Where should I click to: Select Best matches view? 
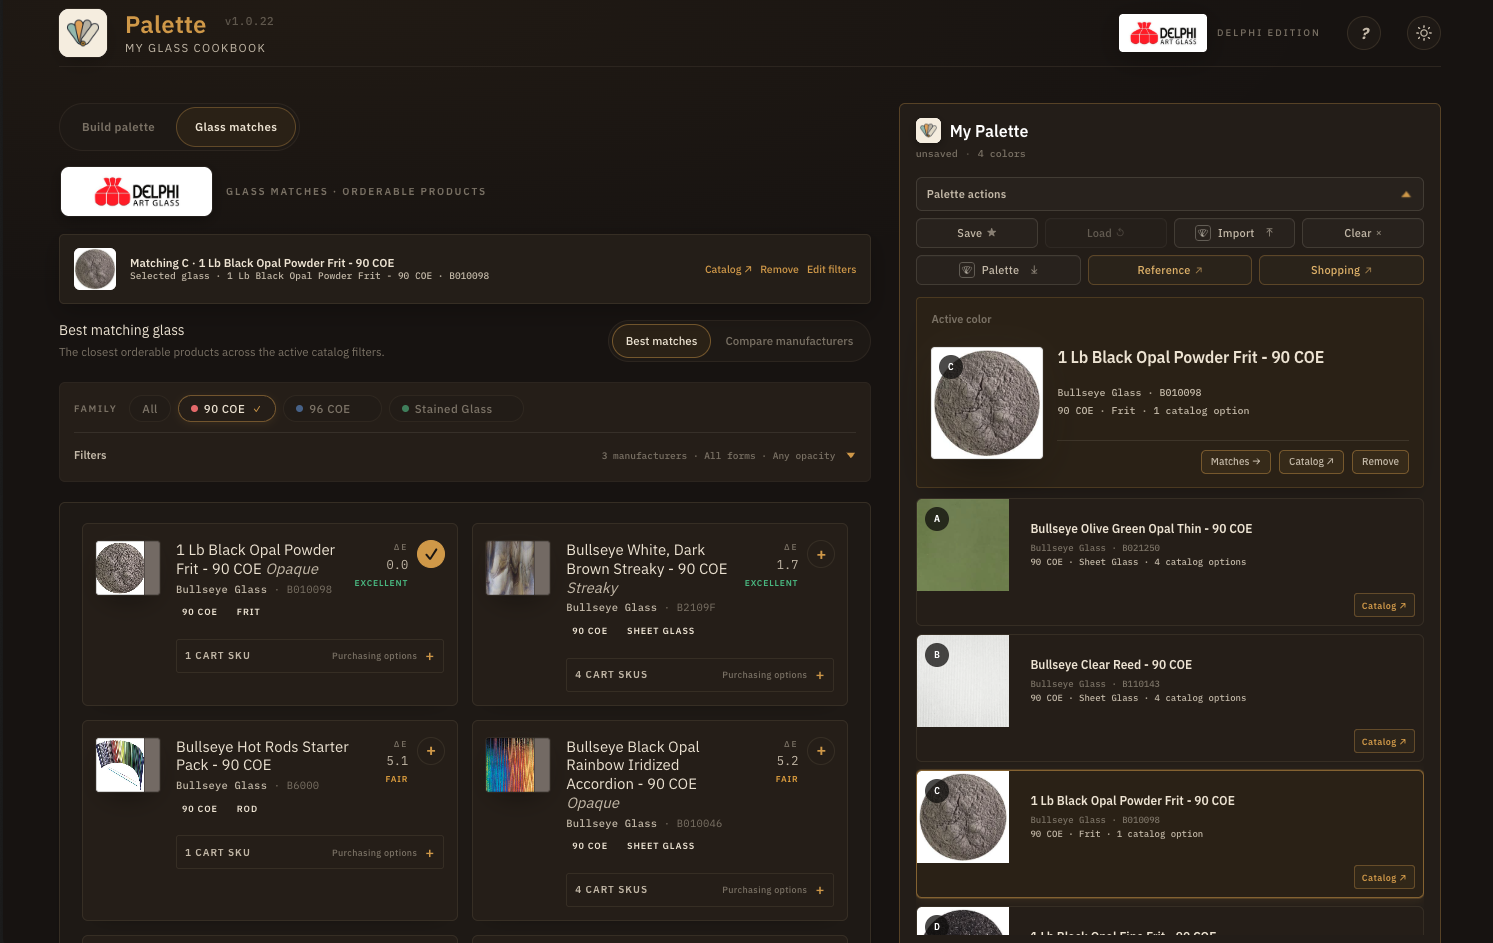[x=661, y=341]
